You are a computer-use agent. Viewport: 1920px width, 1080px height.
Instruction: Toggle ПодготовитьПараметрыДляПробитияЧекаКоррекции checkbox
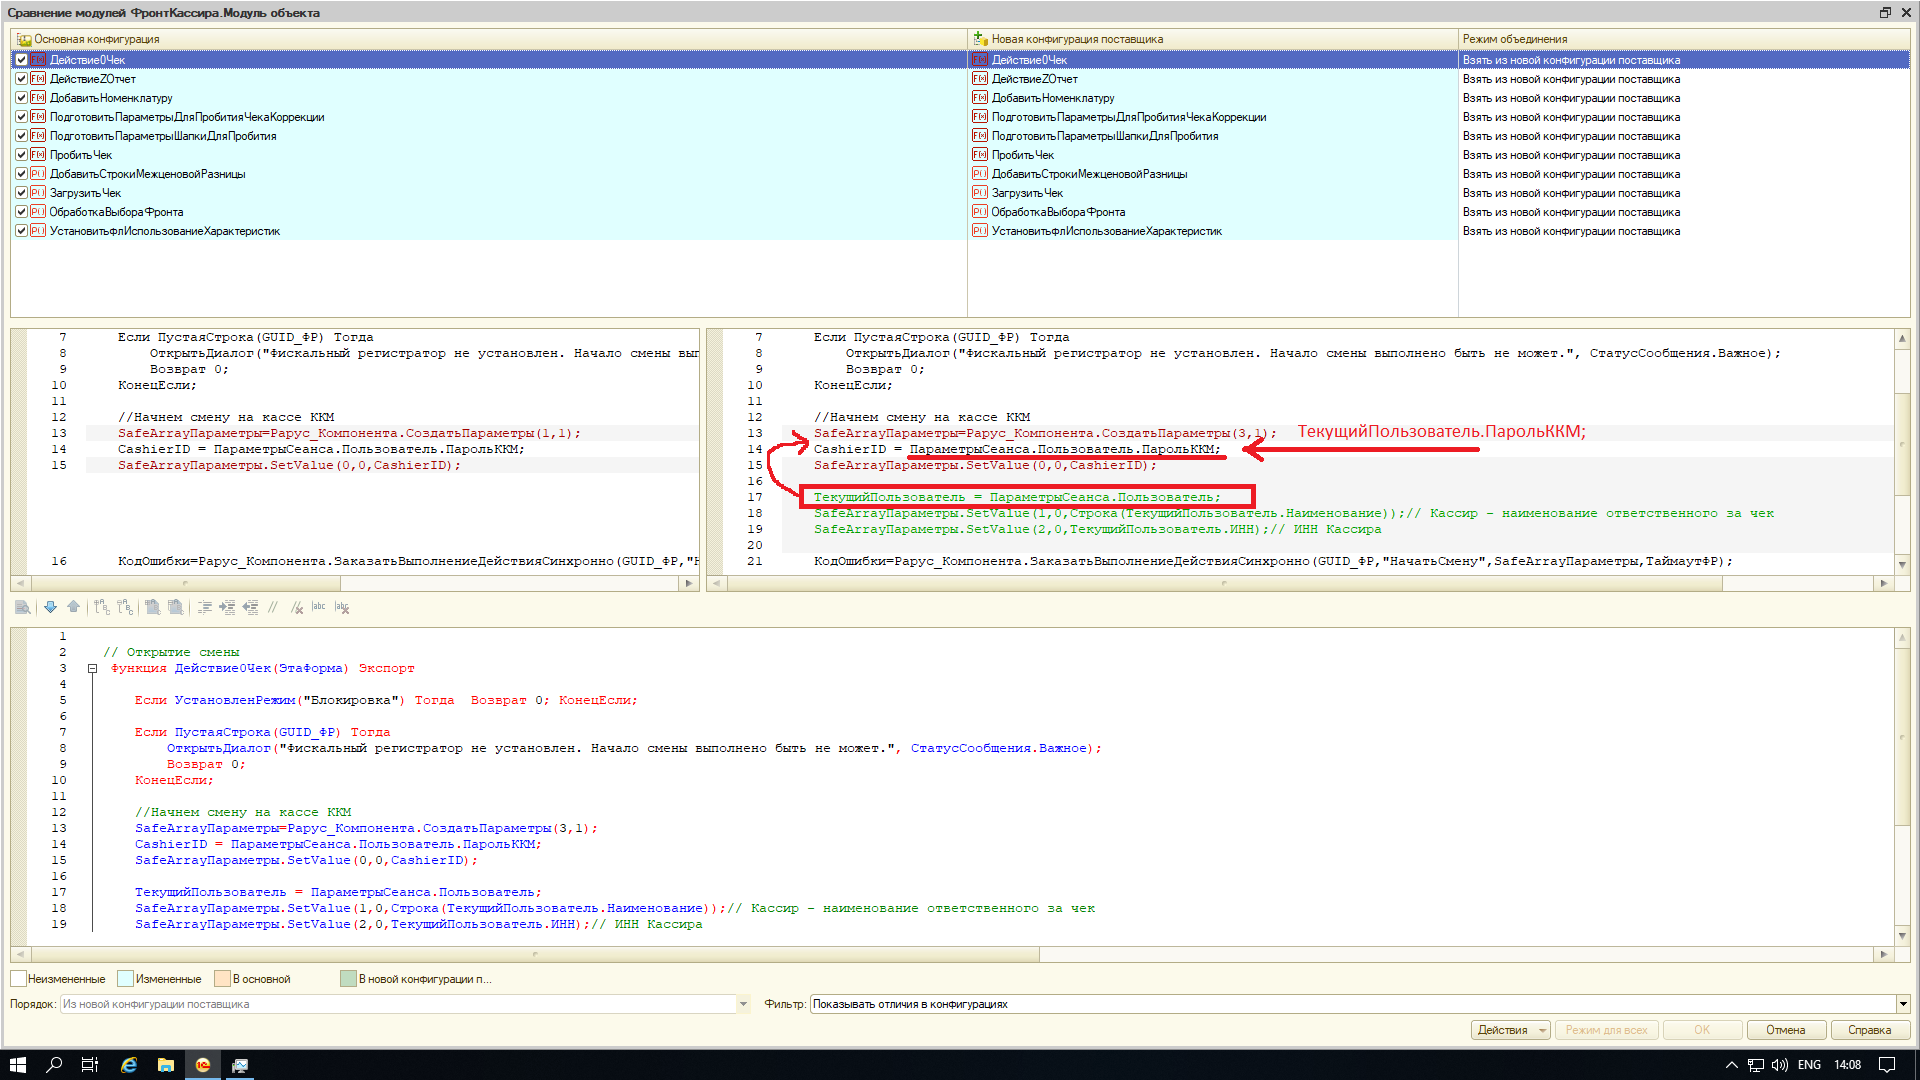21,117
